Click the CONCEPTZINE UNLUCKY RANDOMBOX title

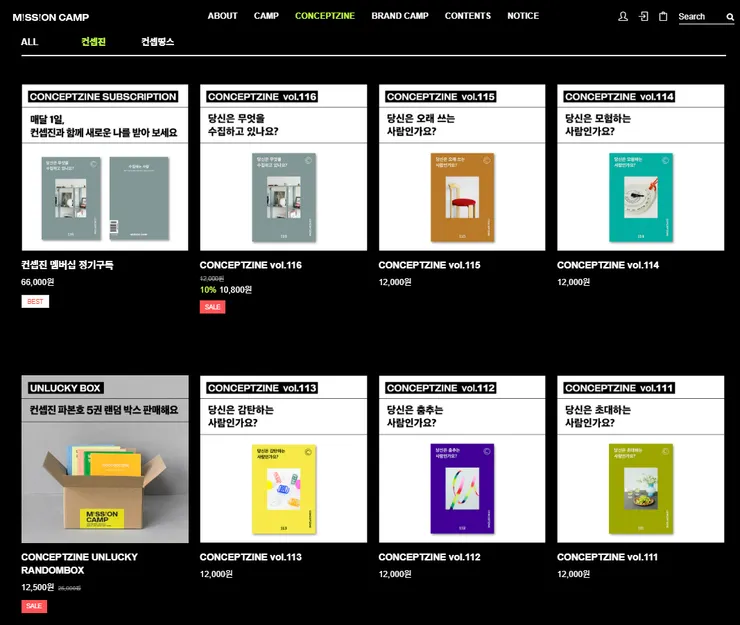[x=79, y=564]
